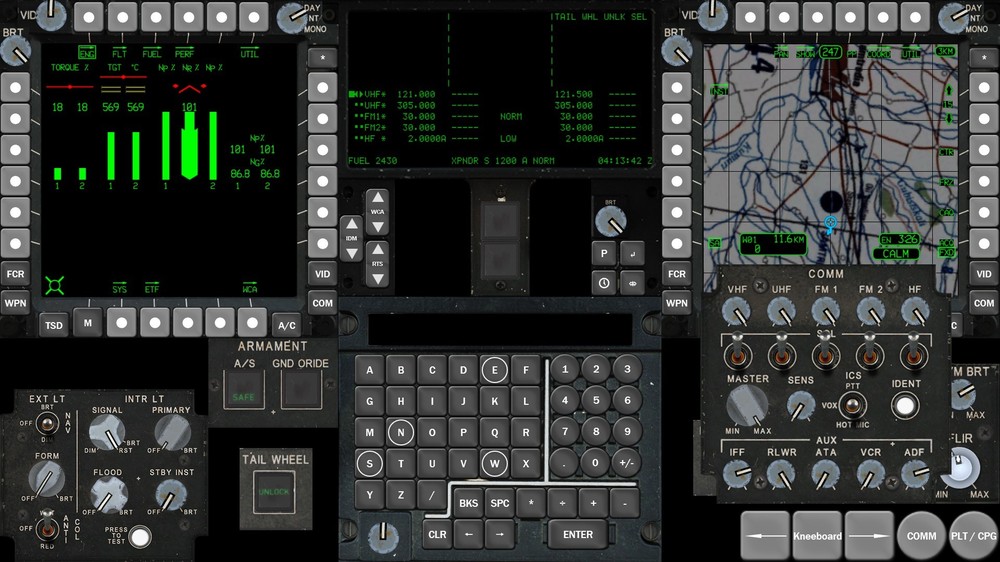
Task: Open FCR page on the left display
Action: (x=15, y=274)
